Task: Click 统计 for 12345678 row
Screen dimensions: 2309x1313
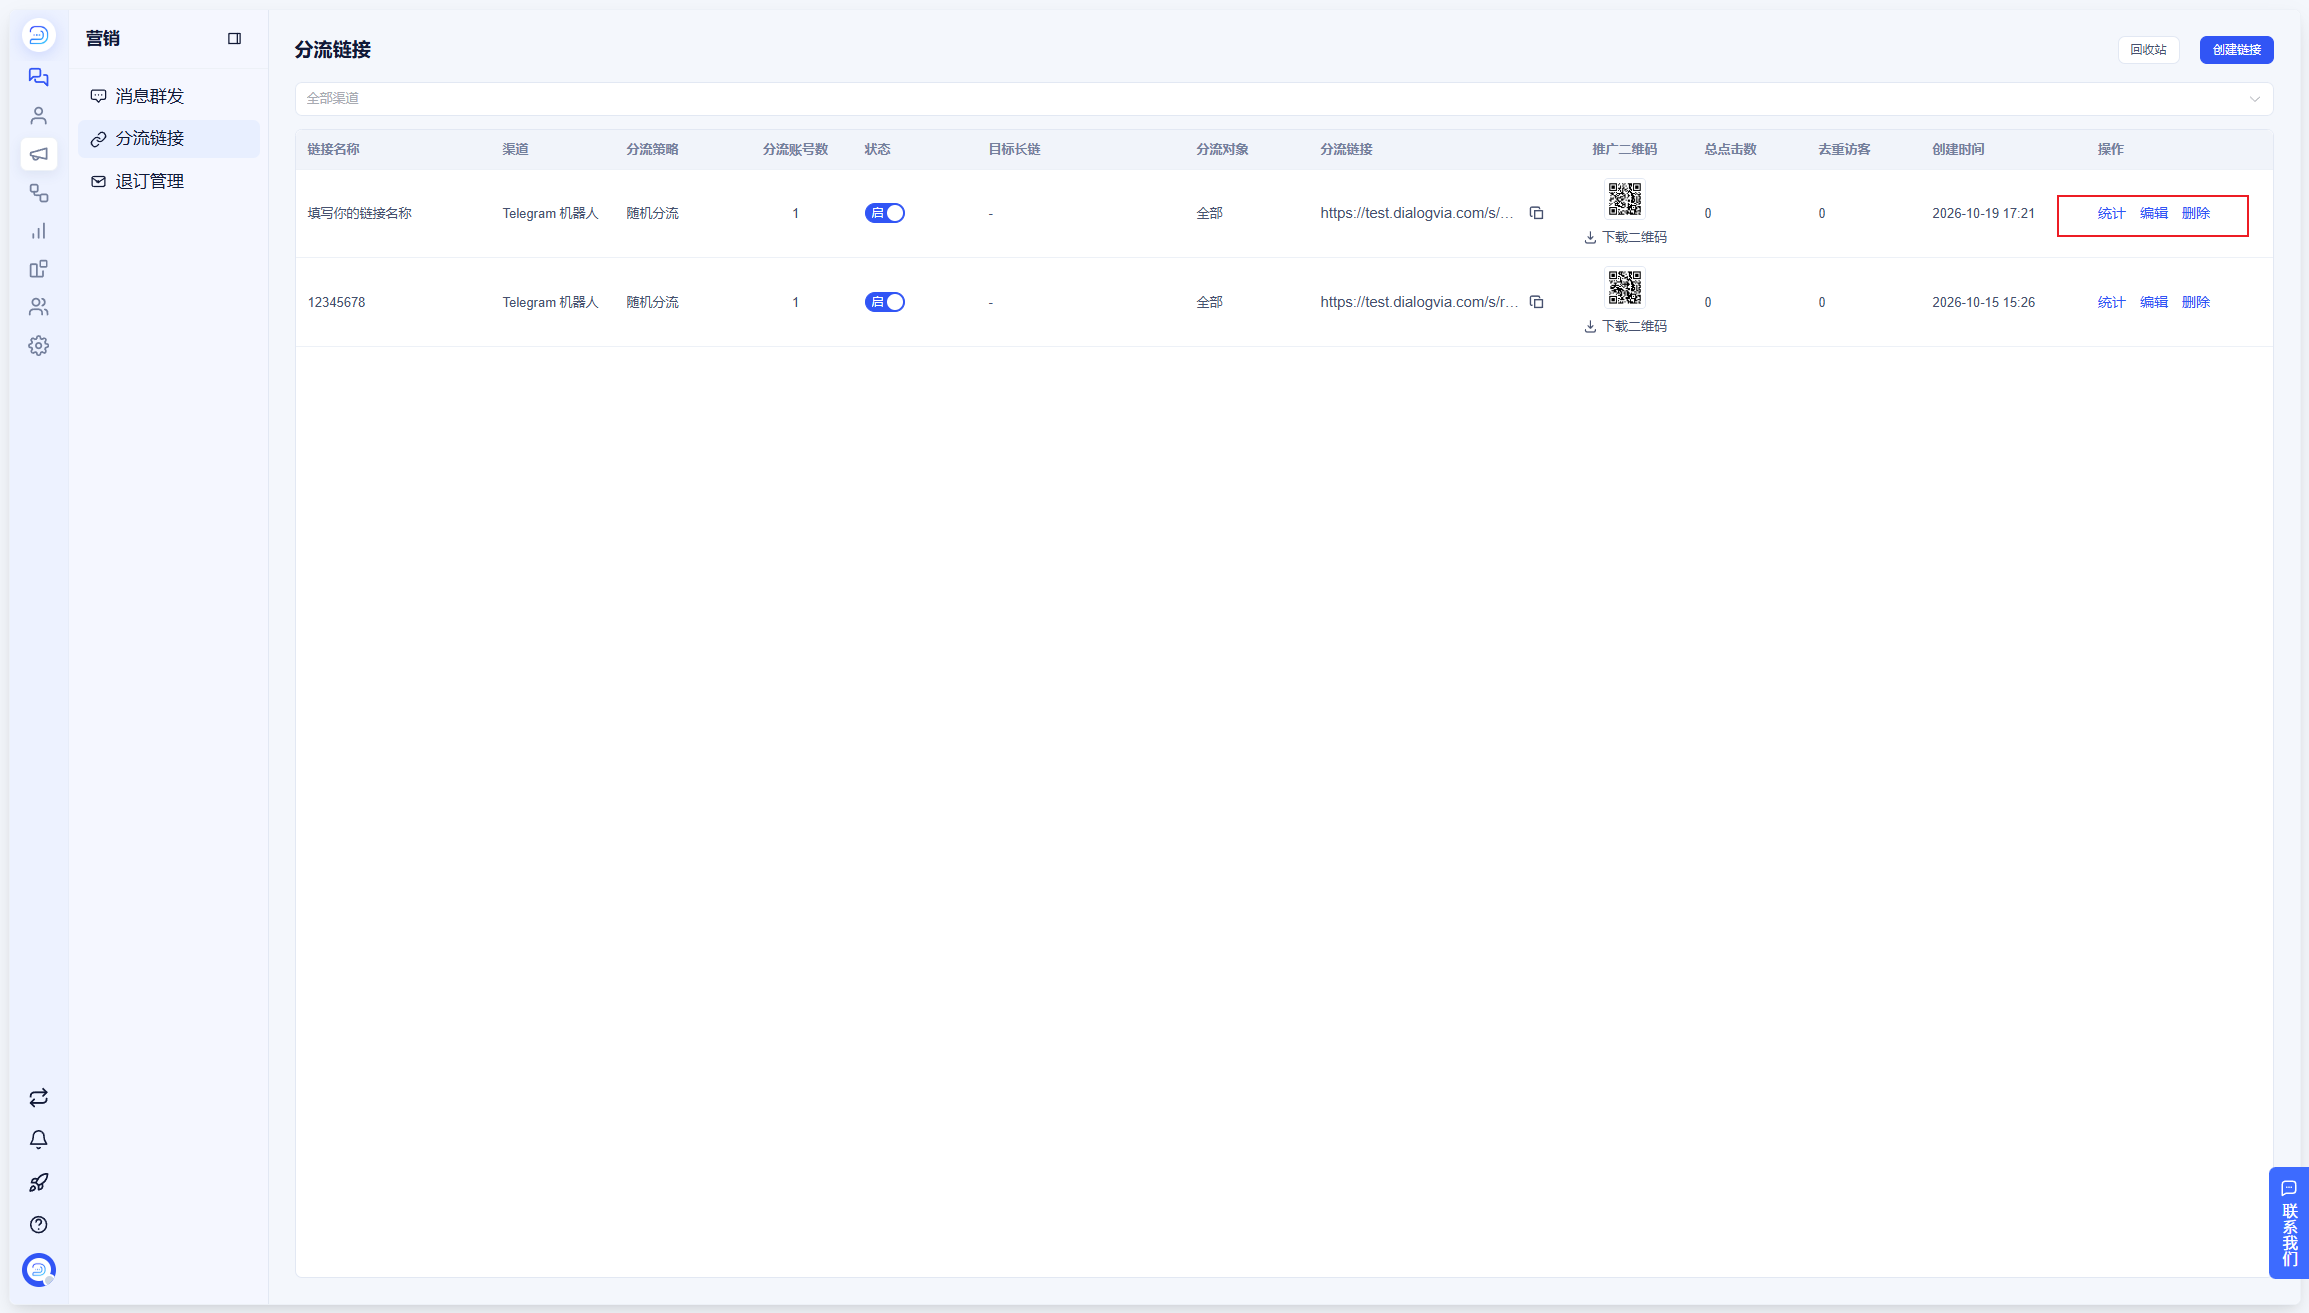Action: pos(2111,302)
